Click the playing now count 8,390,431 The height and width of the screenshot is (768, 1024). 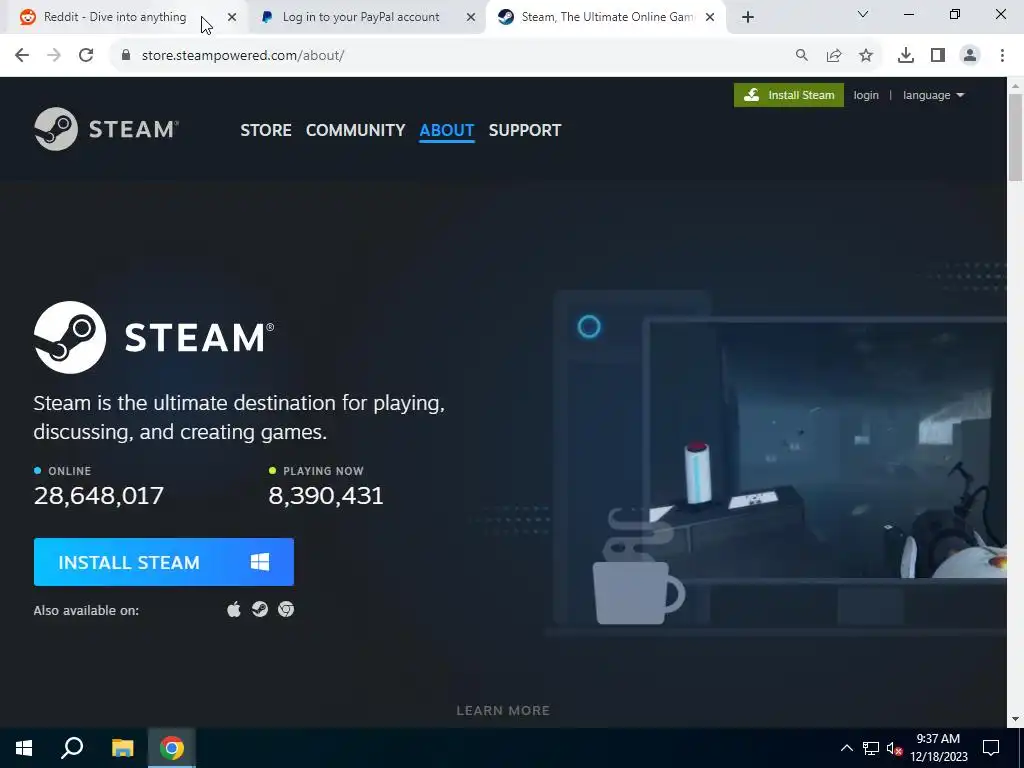pyautogui.click(x=326, y=496)
